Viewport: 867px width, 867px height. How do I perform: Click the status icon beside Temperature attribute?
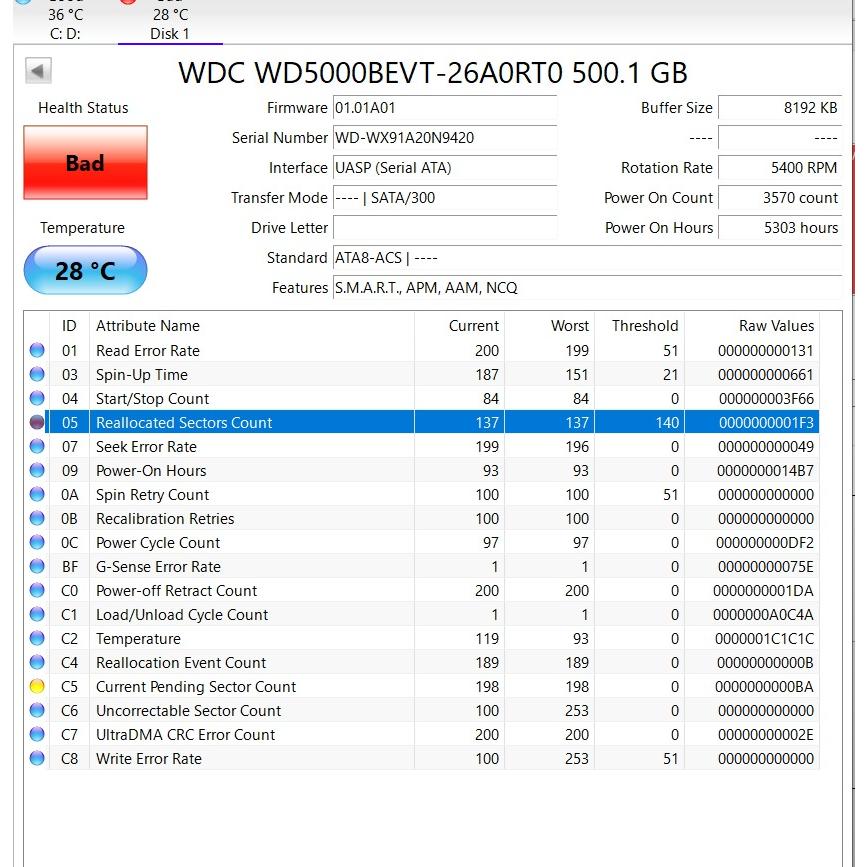click(37, 639)
